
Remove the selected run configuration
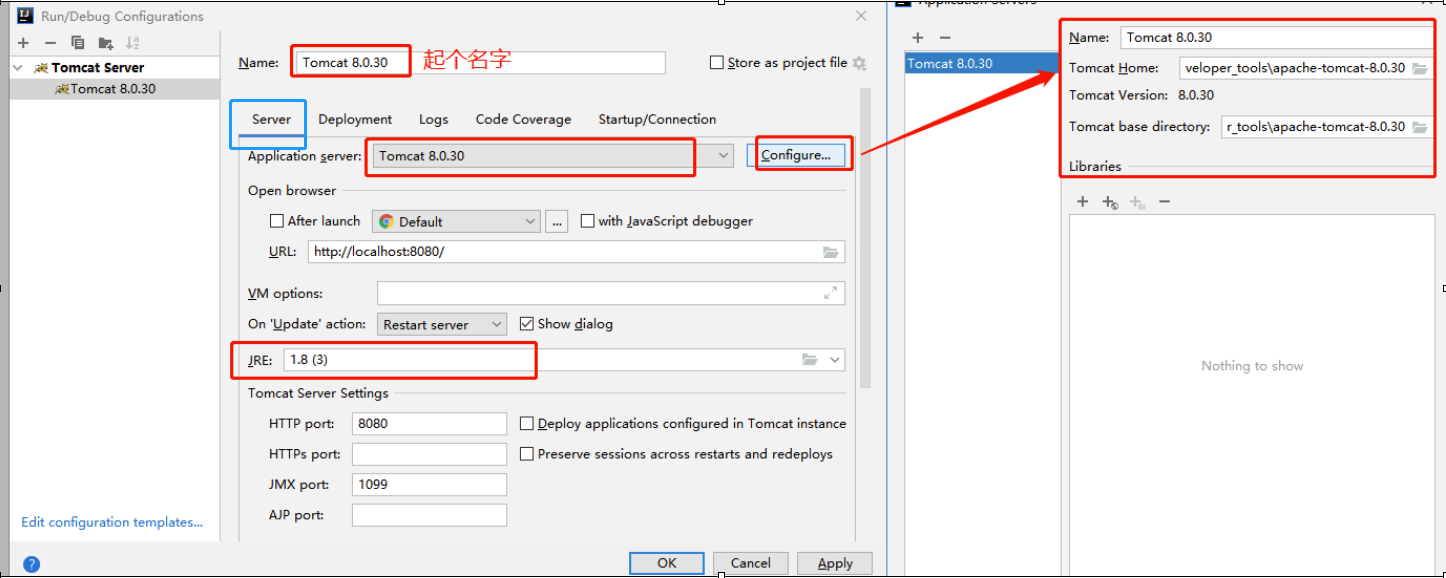pos(50,43)
